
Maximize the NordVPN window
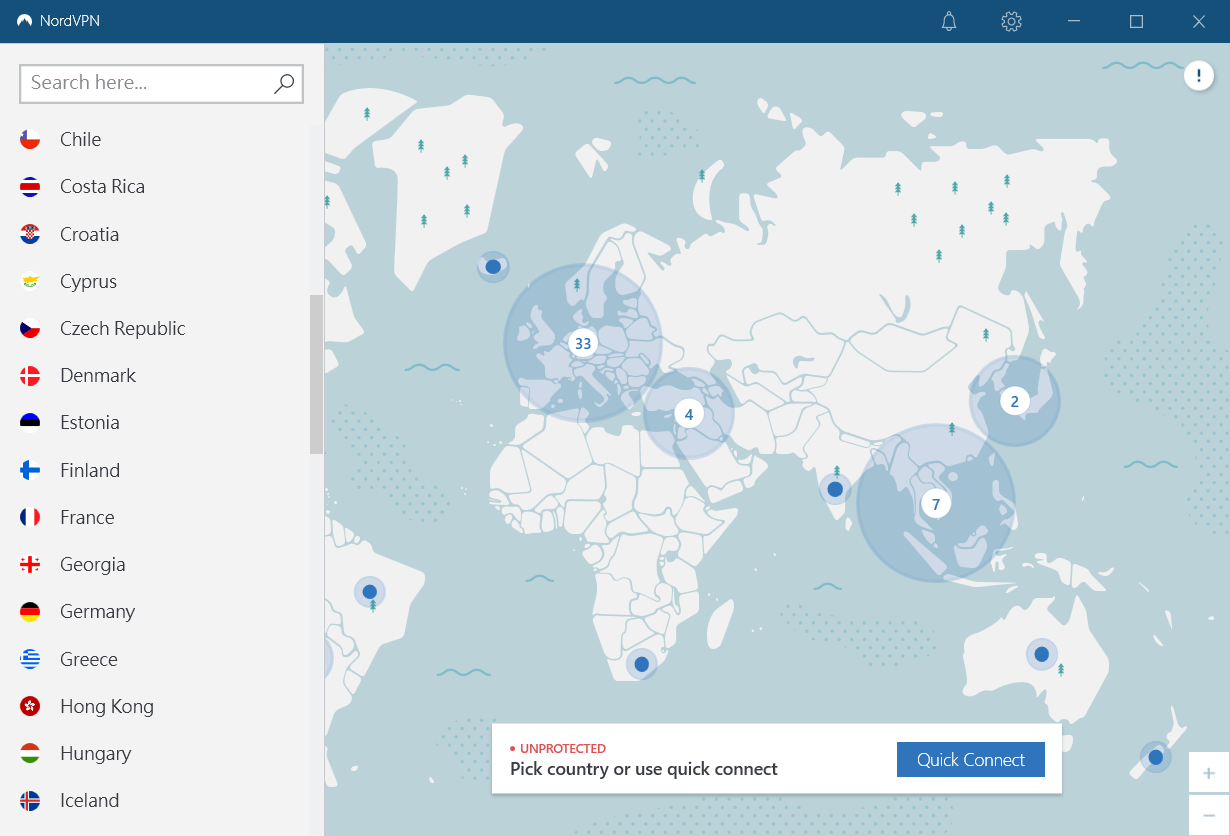click(1136, 21)
